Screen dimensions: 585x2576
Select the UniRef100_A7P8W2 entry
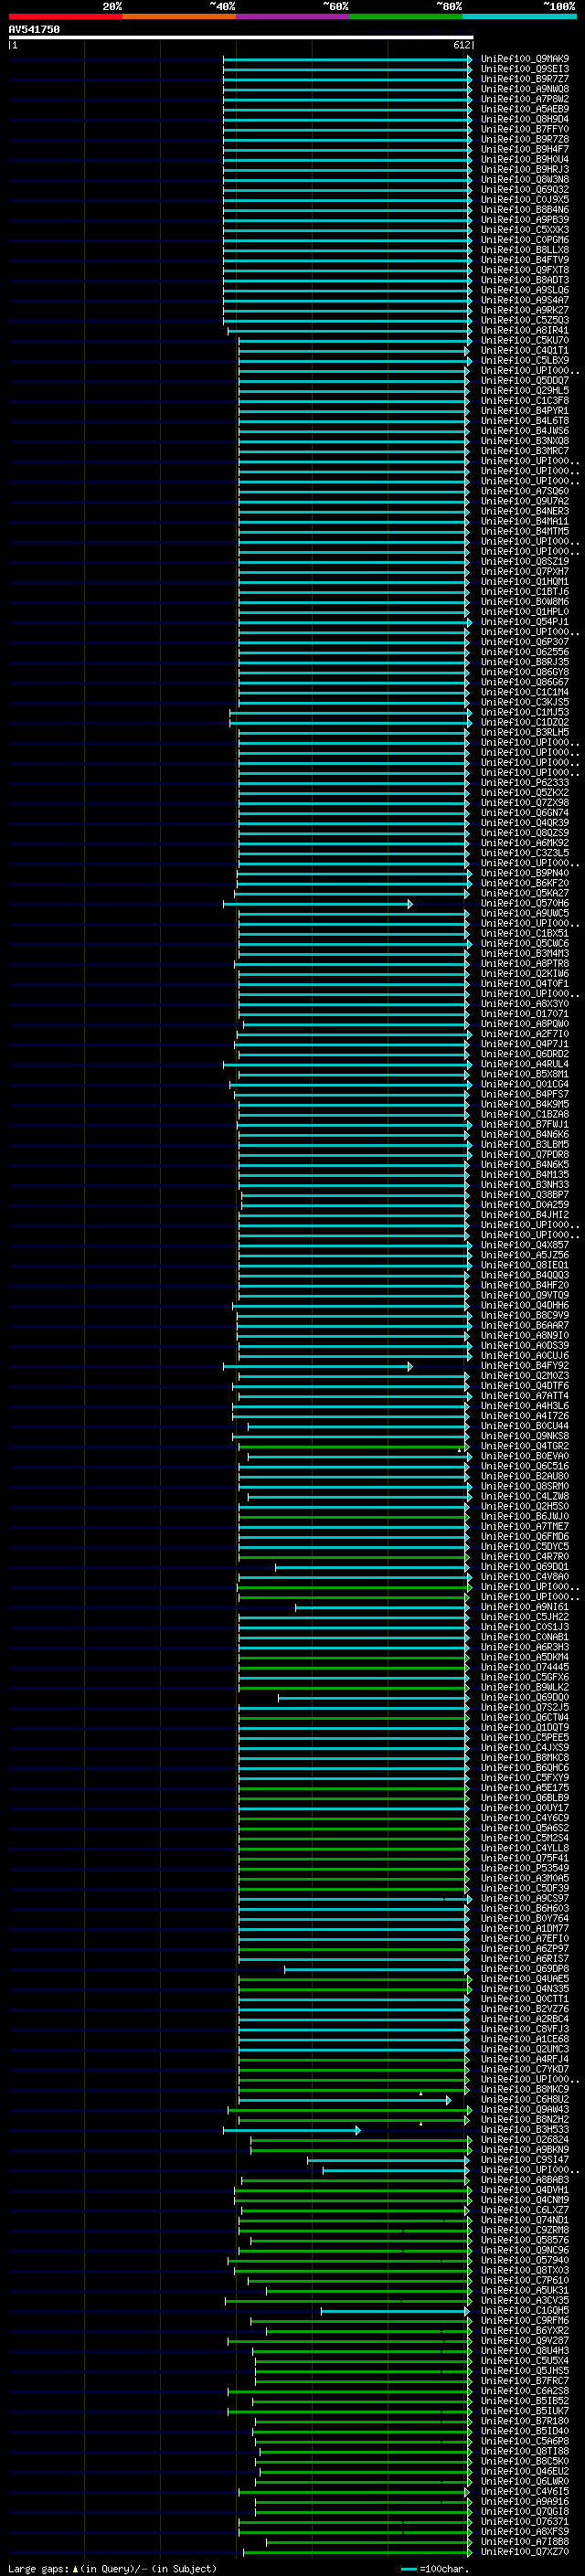point(525,99)
